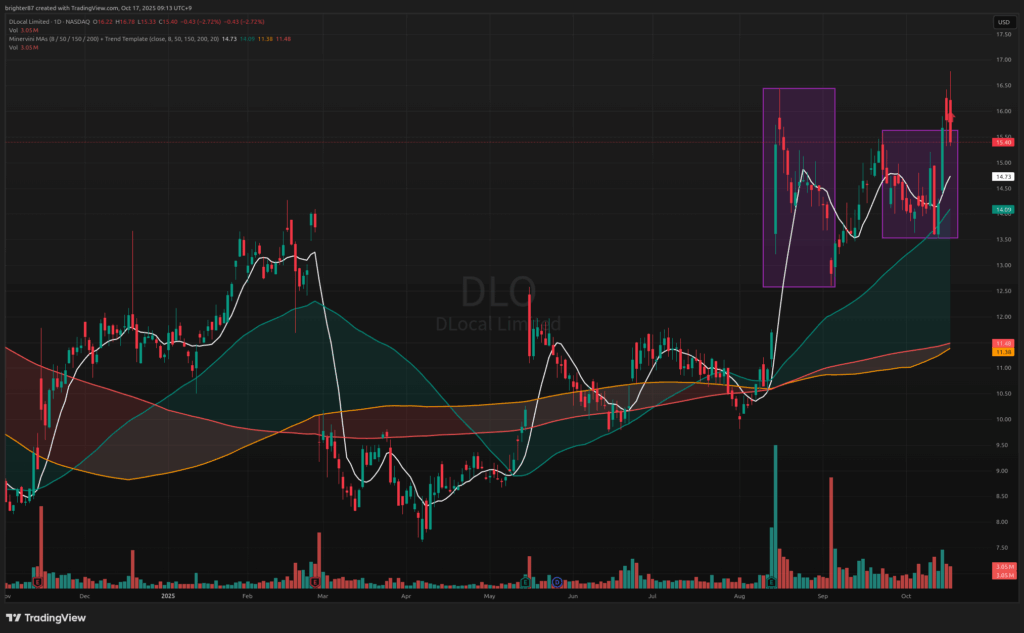
Task: Click the TradingView logo at bottom left
Action: (44, 616)
